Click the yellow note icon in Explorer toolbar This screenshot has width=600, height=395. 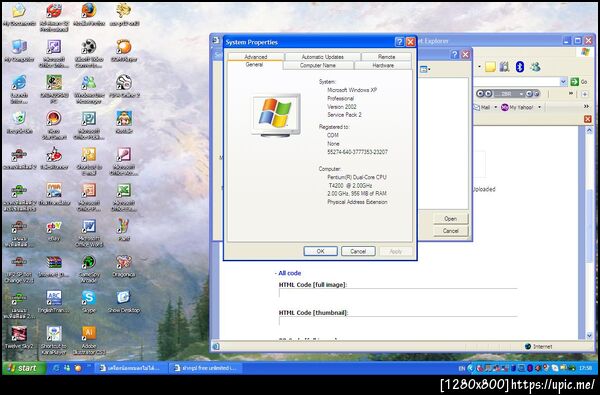(490, 67)
